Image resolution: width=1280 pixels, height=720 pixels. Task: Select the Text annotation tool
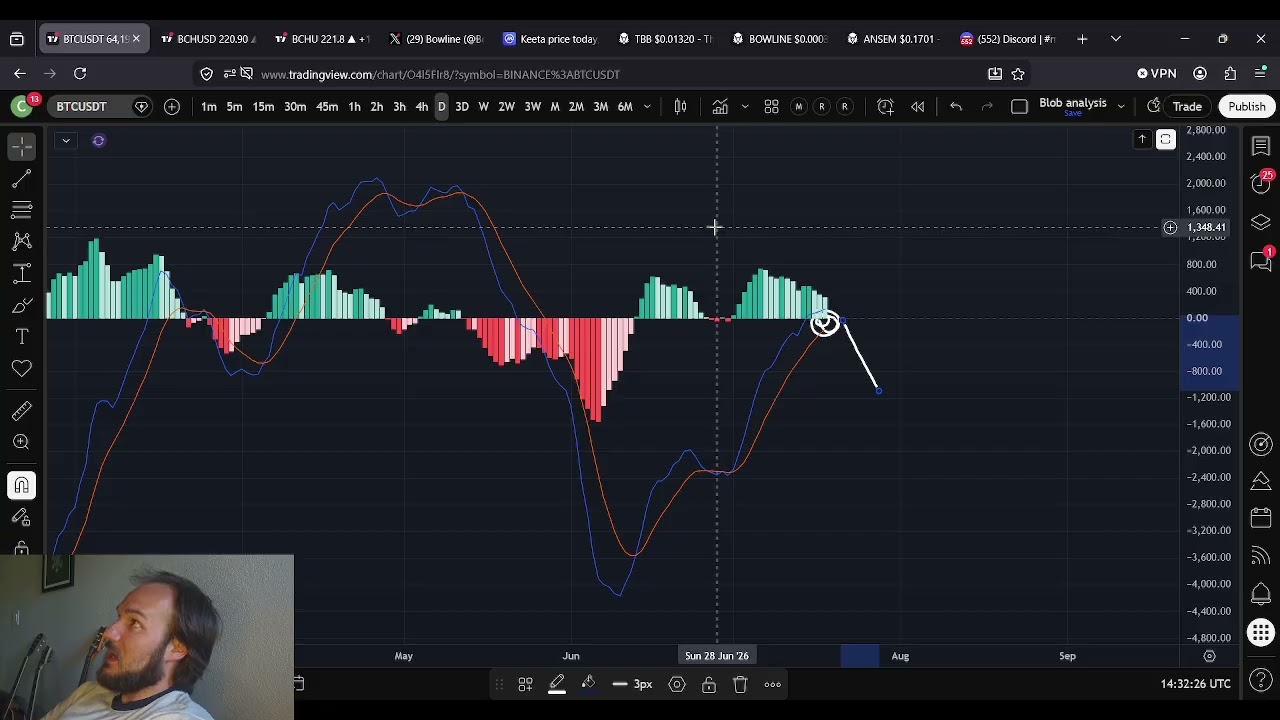click(x=21, y=337)
